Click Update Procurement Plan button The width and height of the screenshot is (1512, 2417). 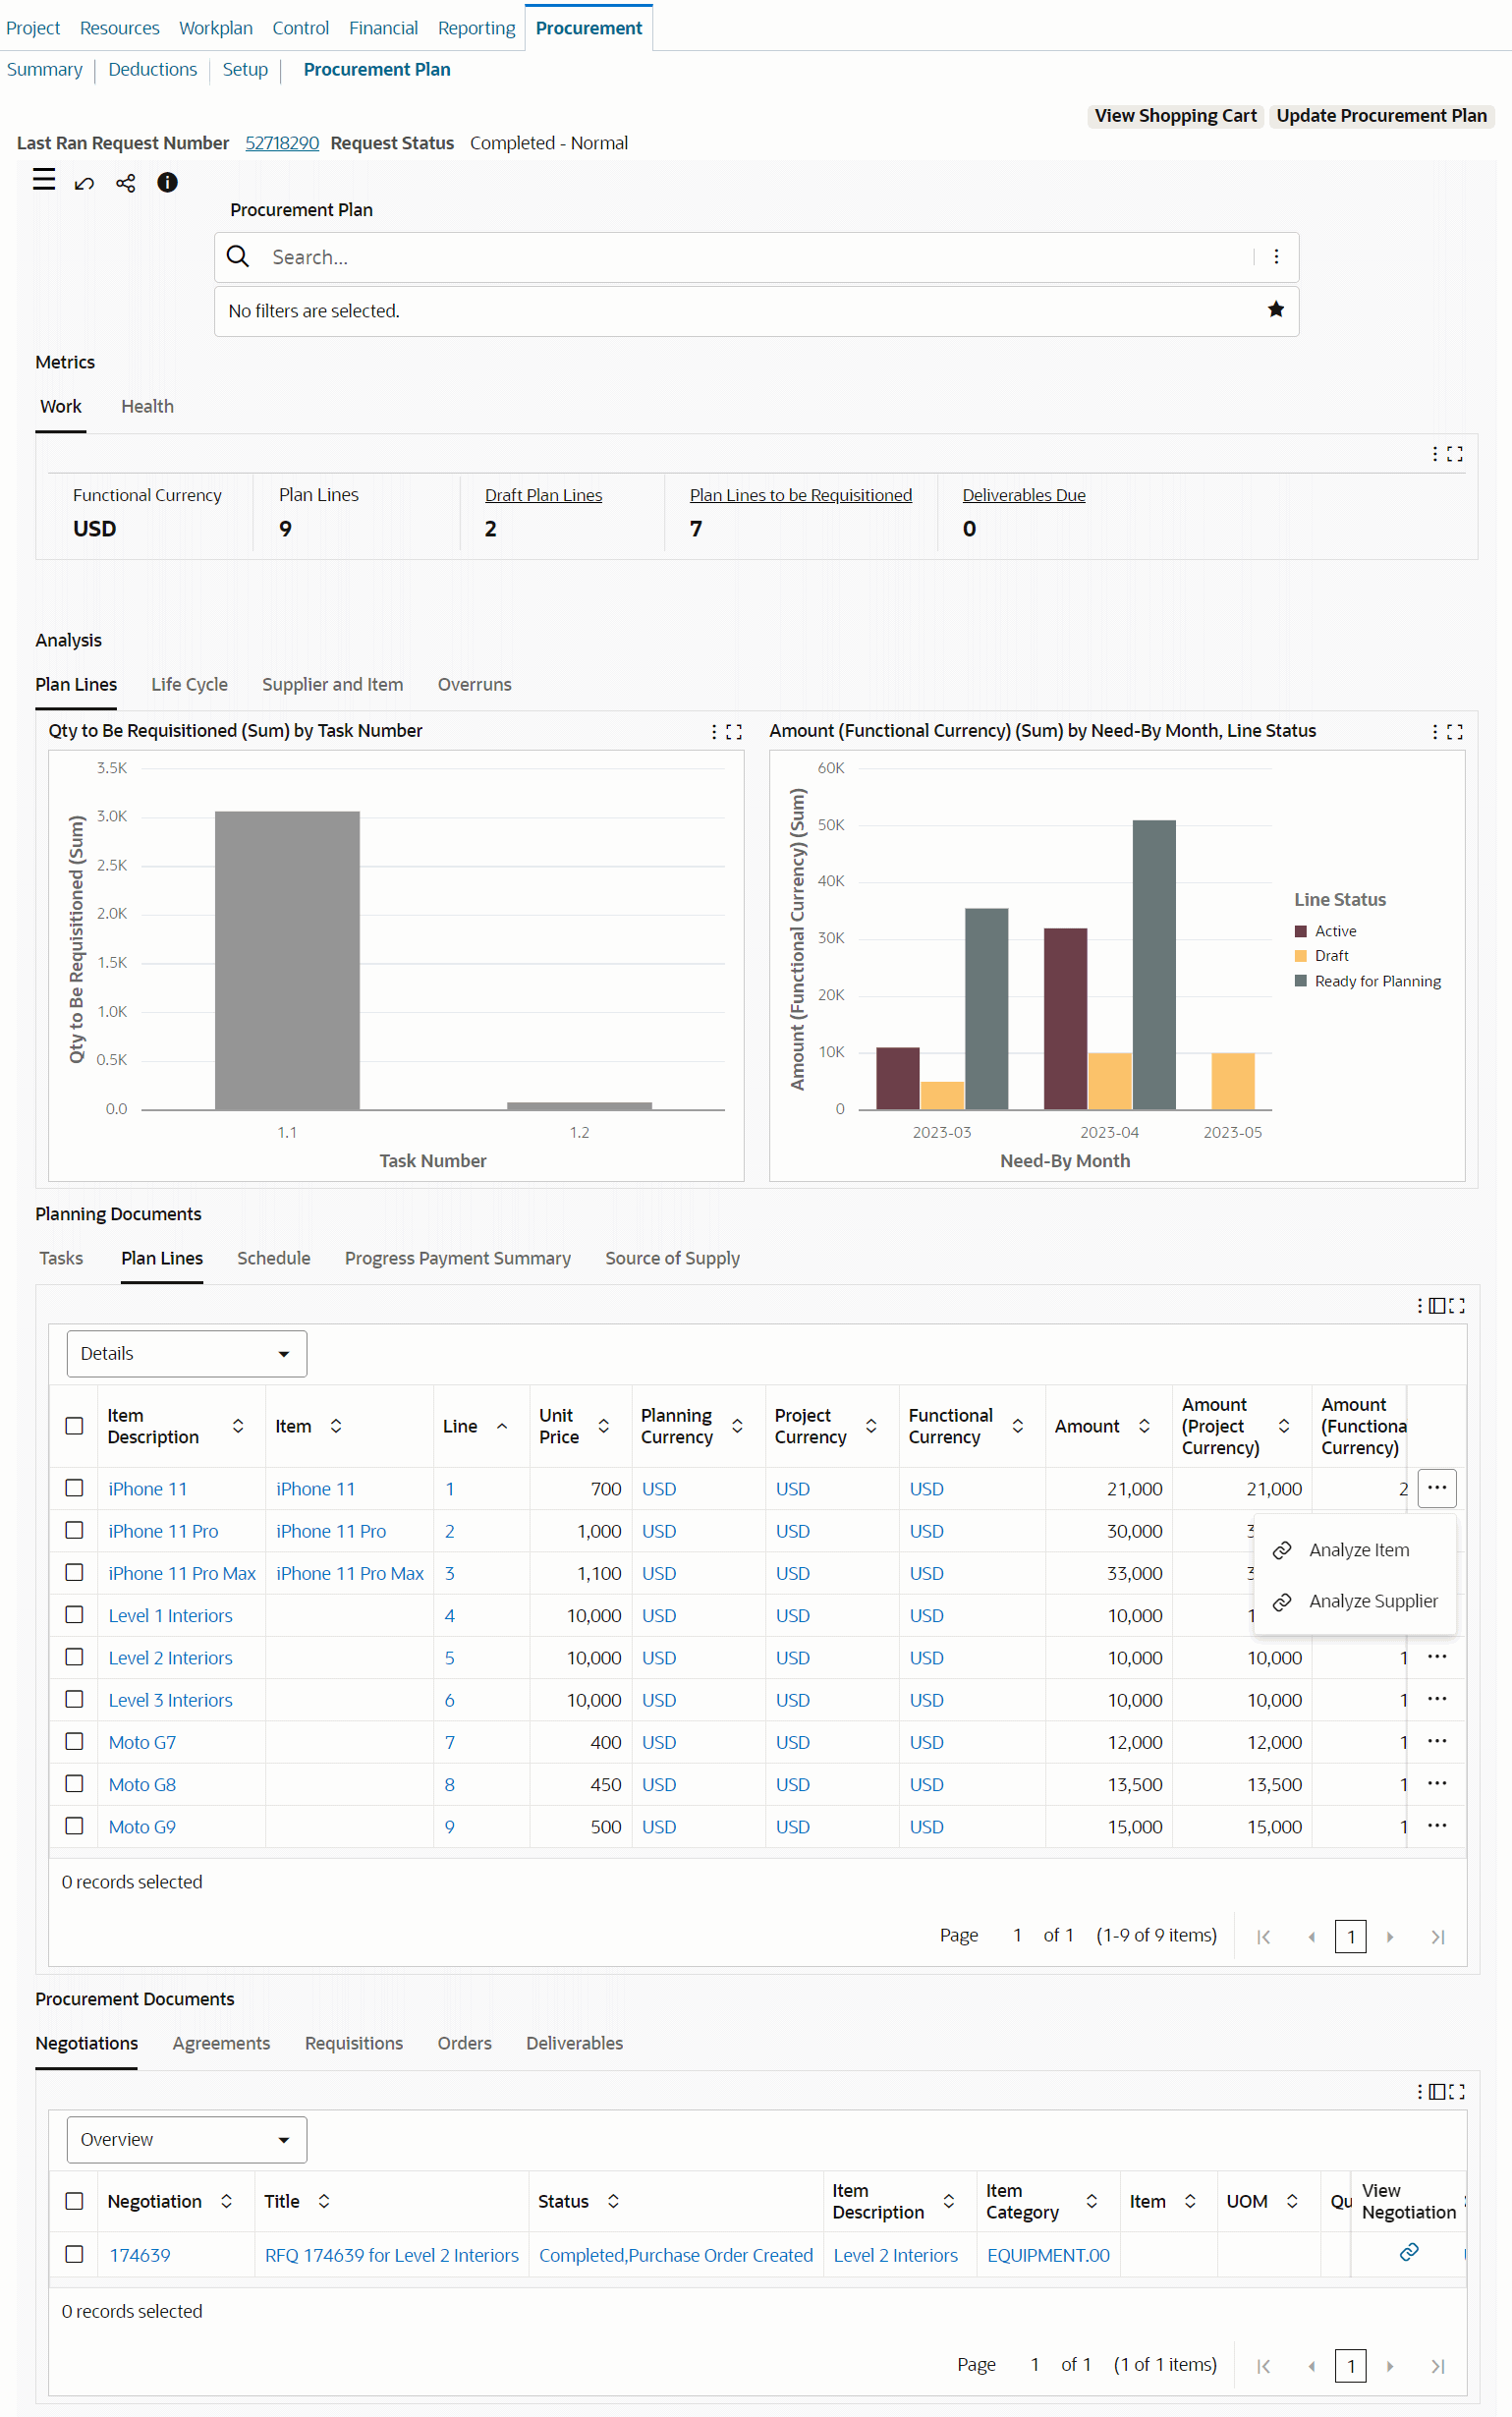tap(1381, 115)
